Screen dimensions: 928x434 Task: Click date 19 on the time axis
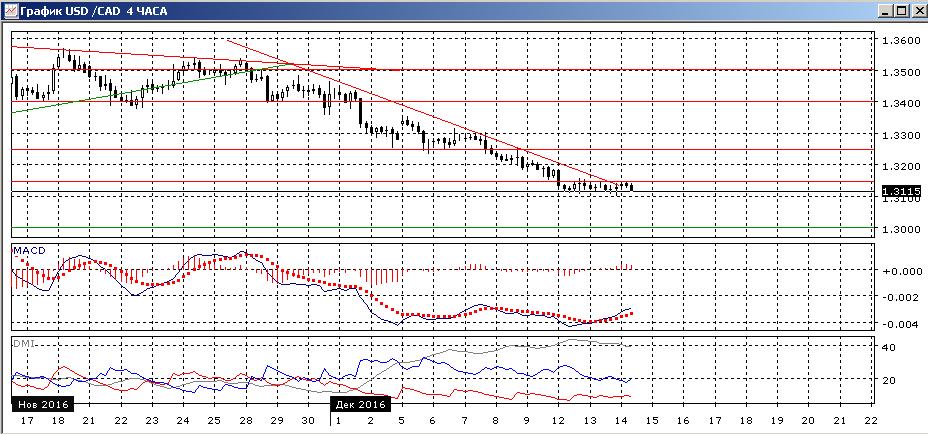(776, 420)
